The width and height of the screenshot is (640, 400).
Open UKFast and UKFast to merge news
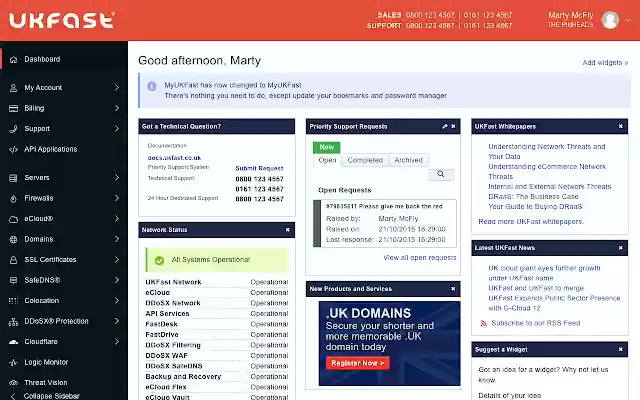(536, 288)
